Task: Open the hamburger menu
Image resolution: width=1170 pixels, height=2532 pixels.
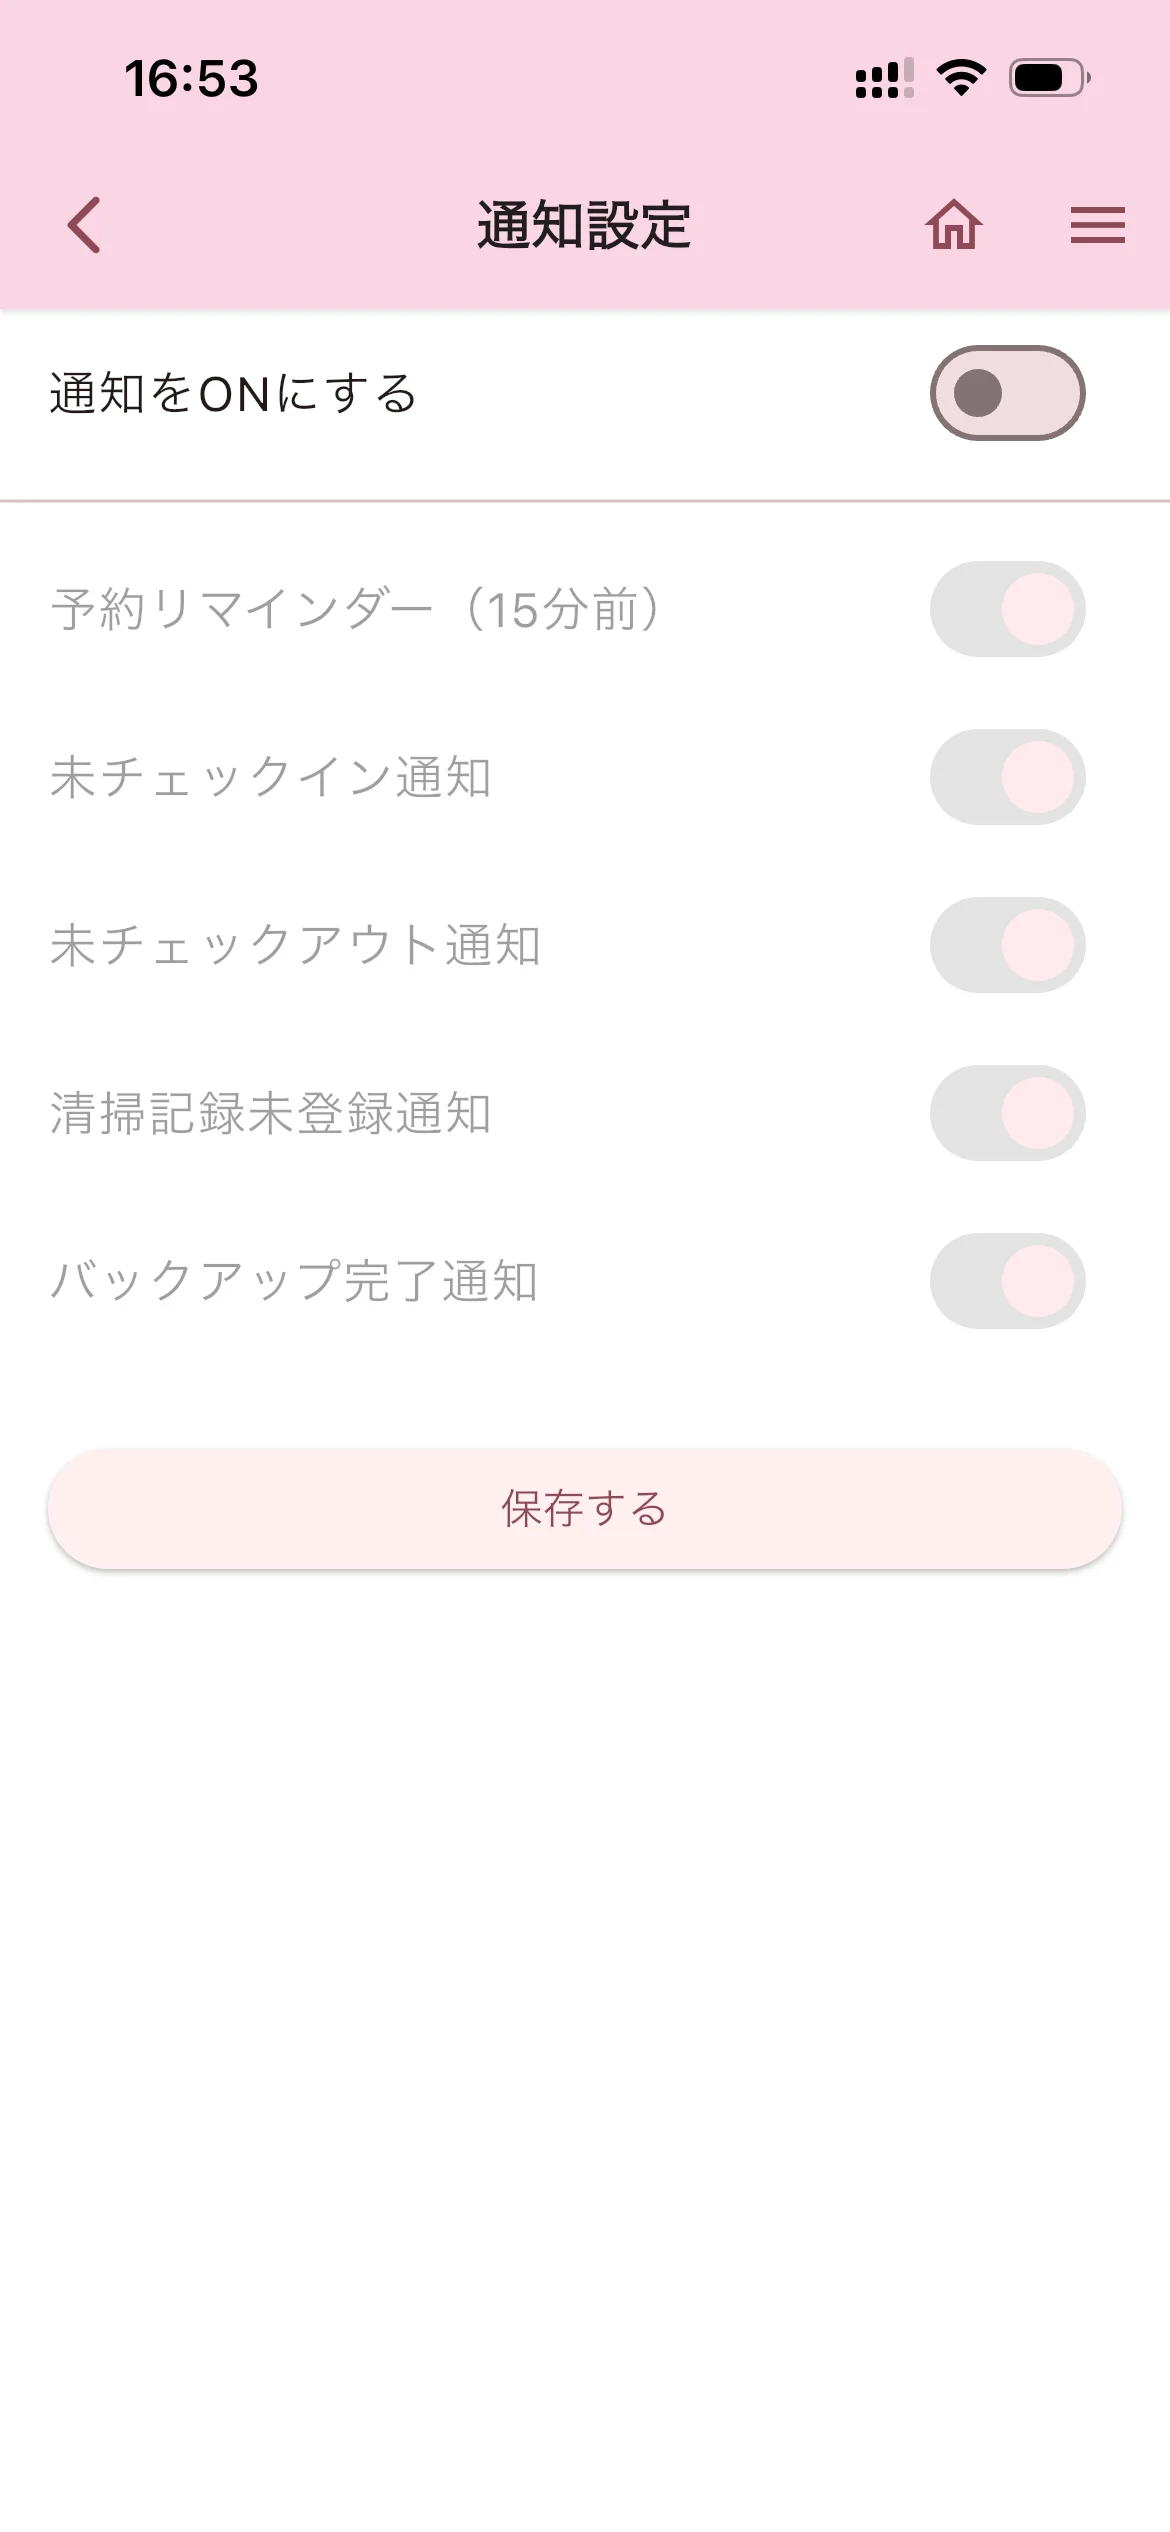Action: click(1097, 225)
